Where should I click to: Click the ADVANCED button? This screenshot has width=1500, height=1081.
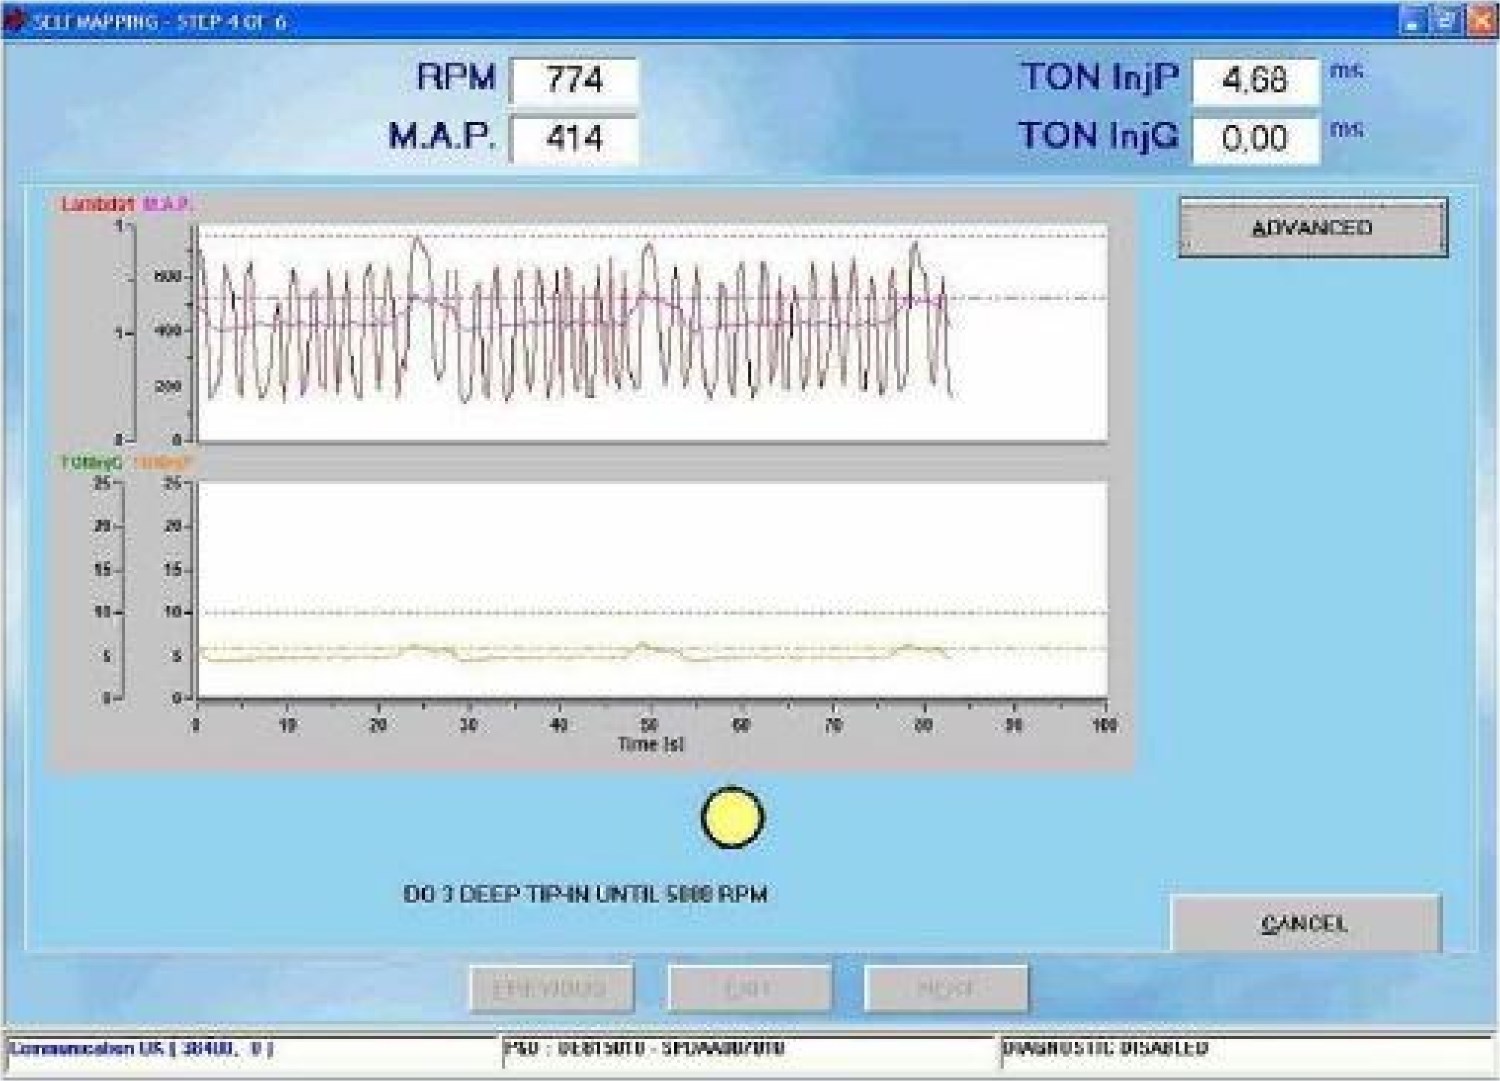point(1313,228)
